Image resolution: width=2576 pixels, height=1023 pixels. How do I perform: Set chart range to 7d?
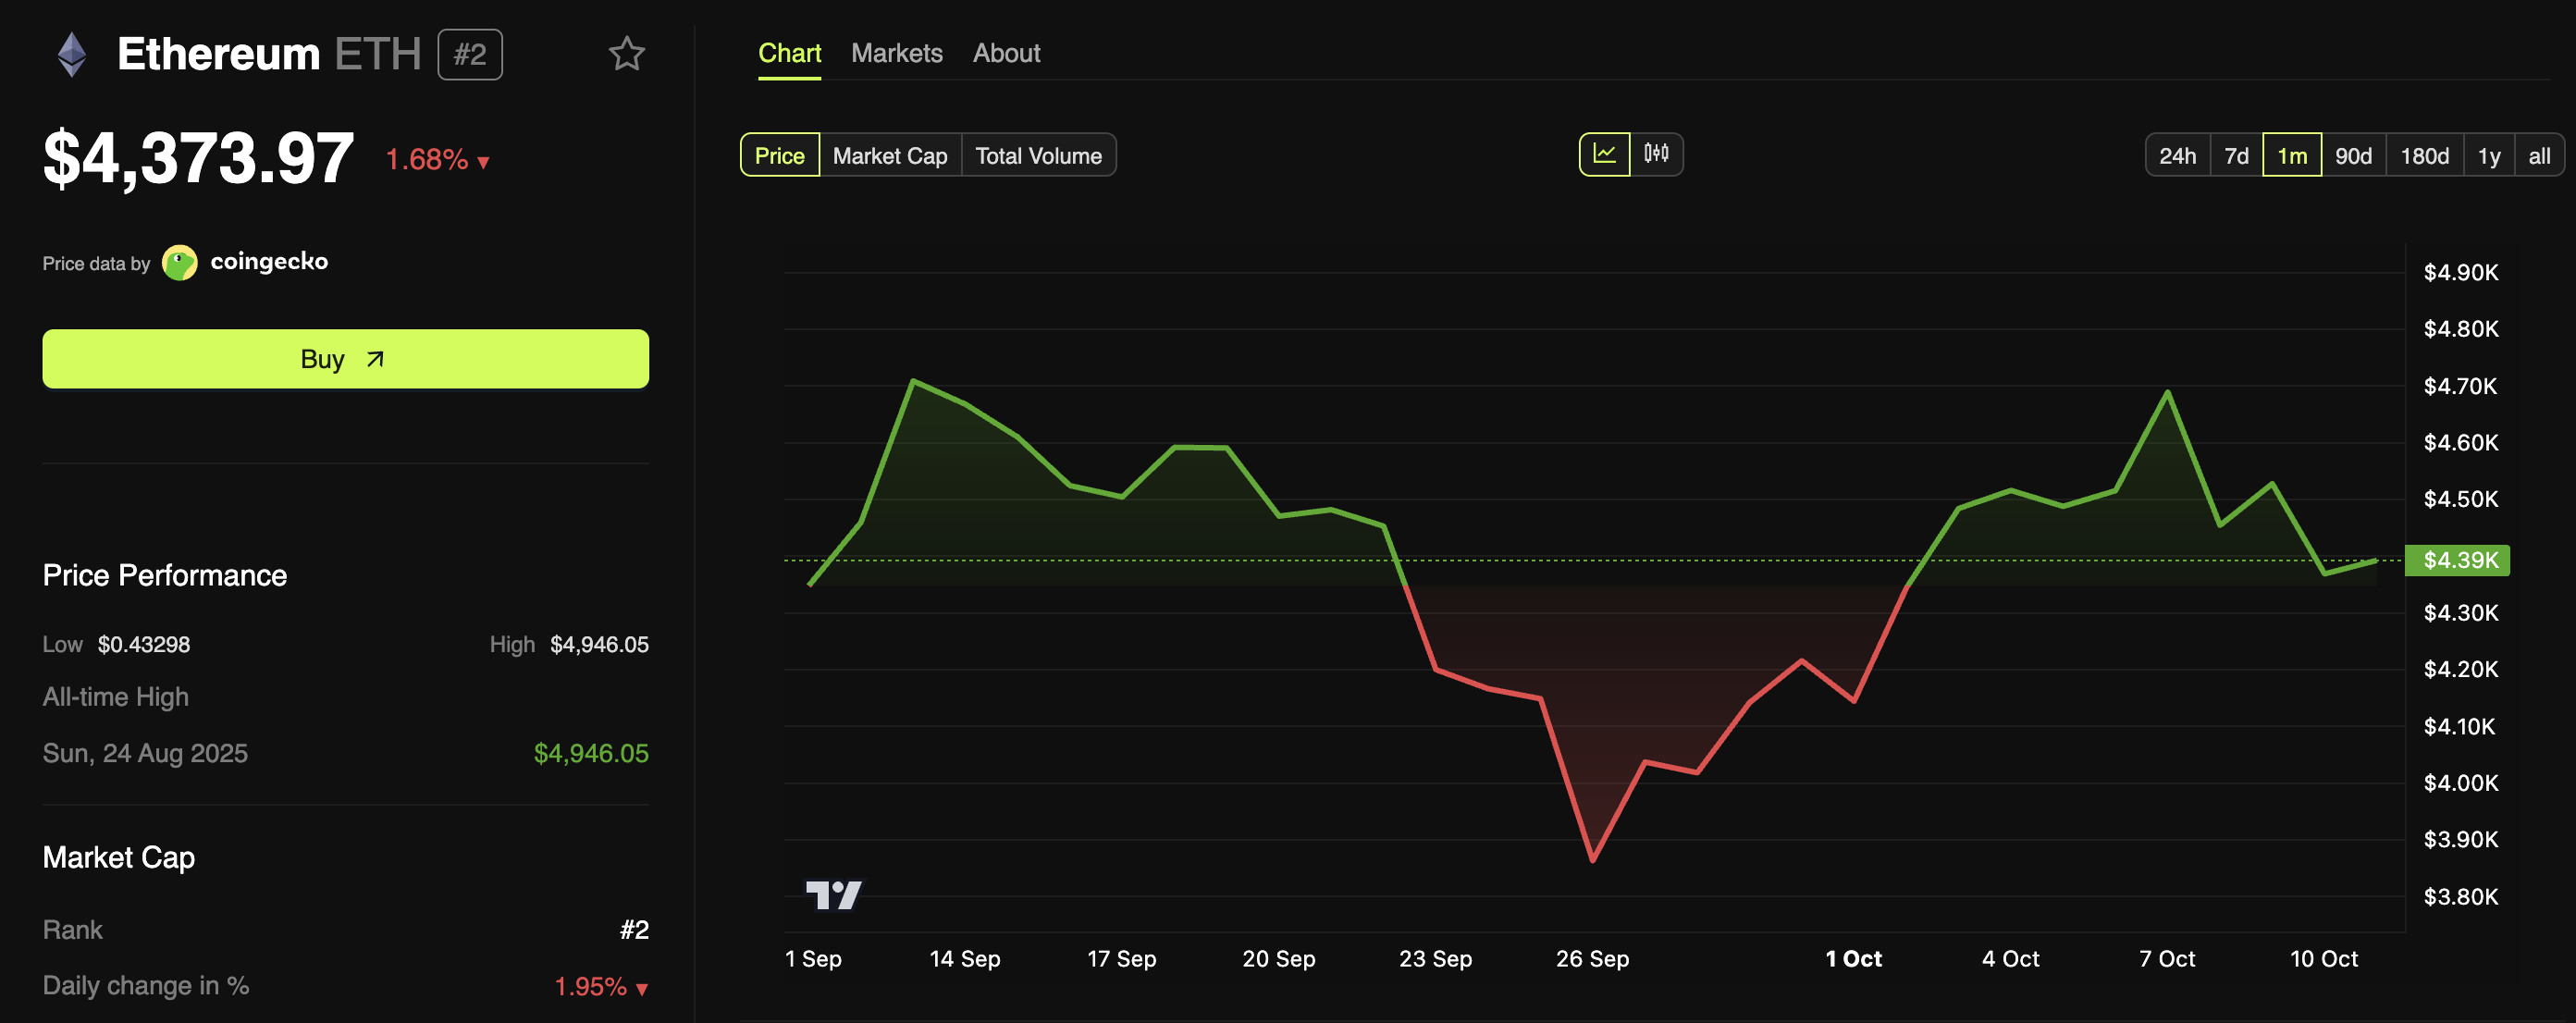coord(2236,156)
